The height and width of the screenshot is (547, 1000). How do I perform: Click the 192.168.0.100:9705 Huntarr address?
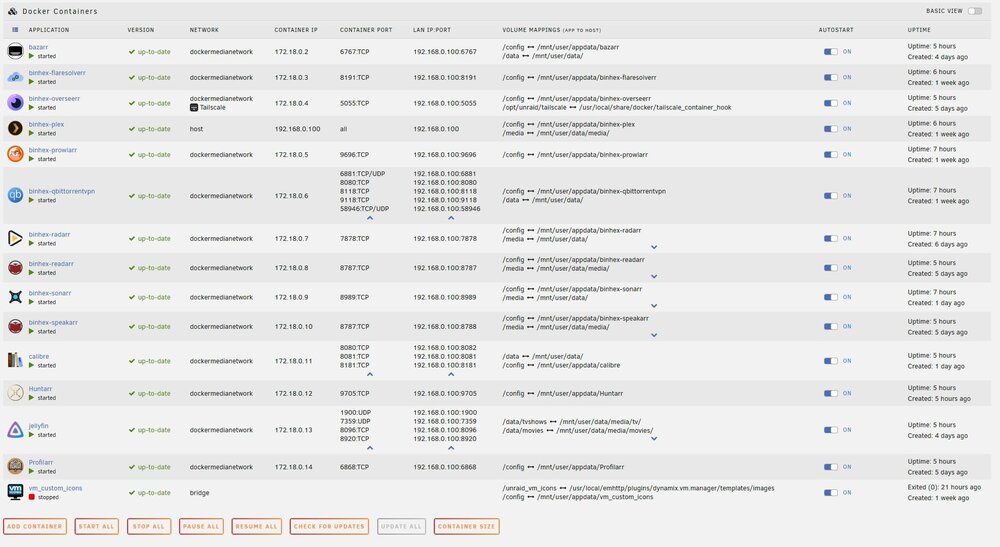(x=445, y=393)
